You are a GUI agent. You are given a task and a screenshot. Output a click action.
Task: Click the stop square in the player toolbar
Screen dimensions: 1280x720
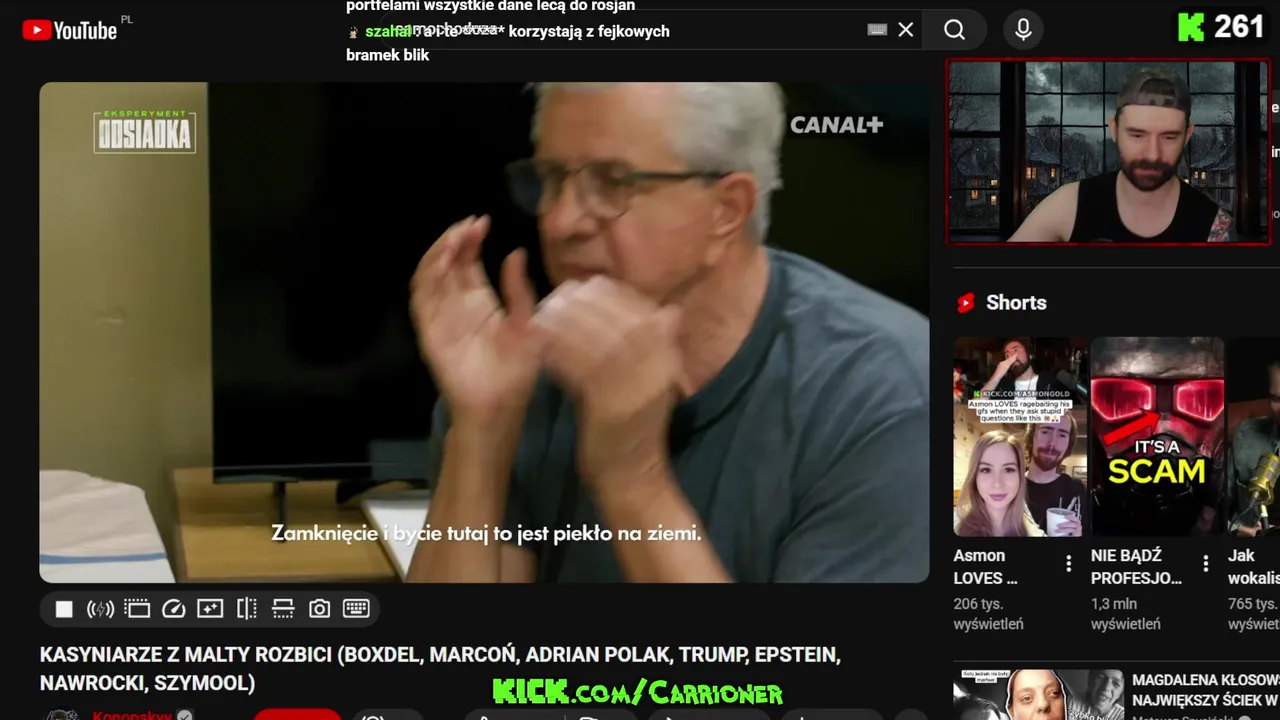point(64,609)
